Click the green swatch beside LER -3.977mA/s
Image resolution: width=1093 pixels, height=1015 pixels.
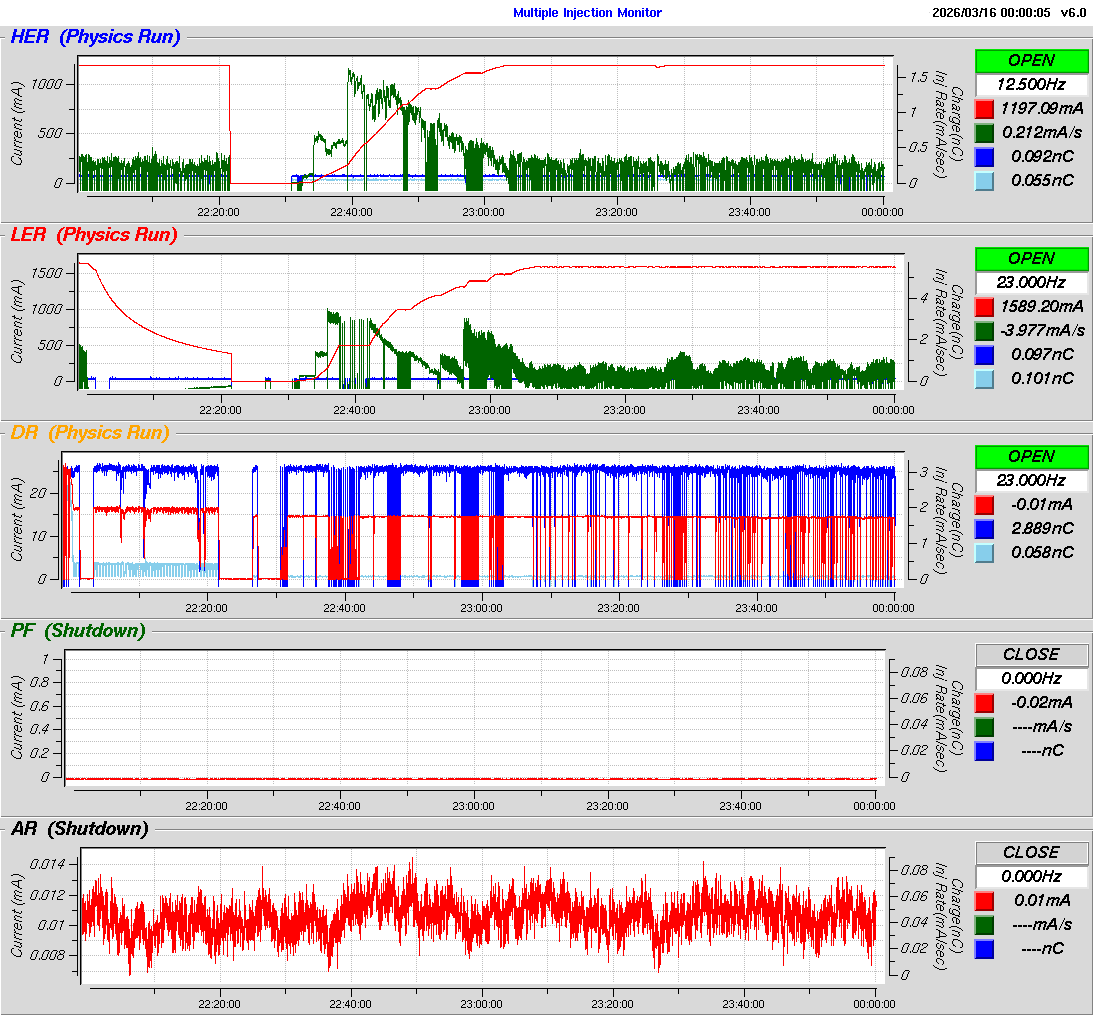coord(985,330)
